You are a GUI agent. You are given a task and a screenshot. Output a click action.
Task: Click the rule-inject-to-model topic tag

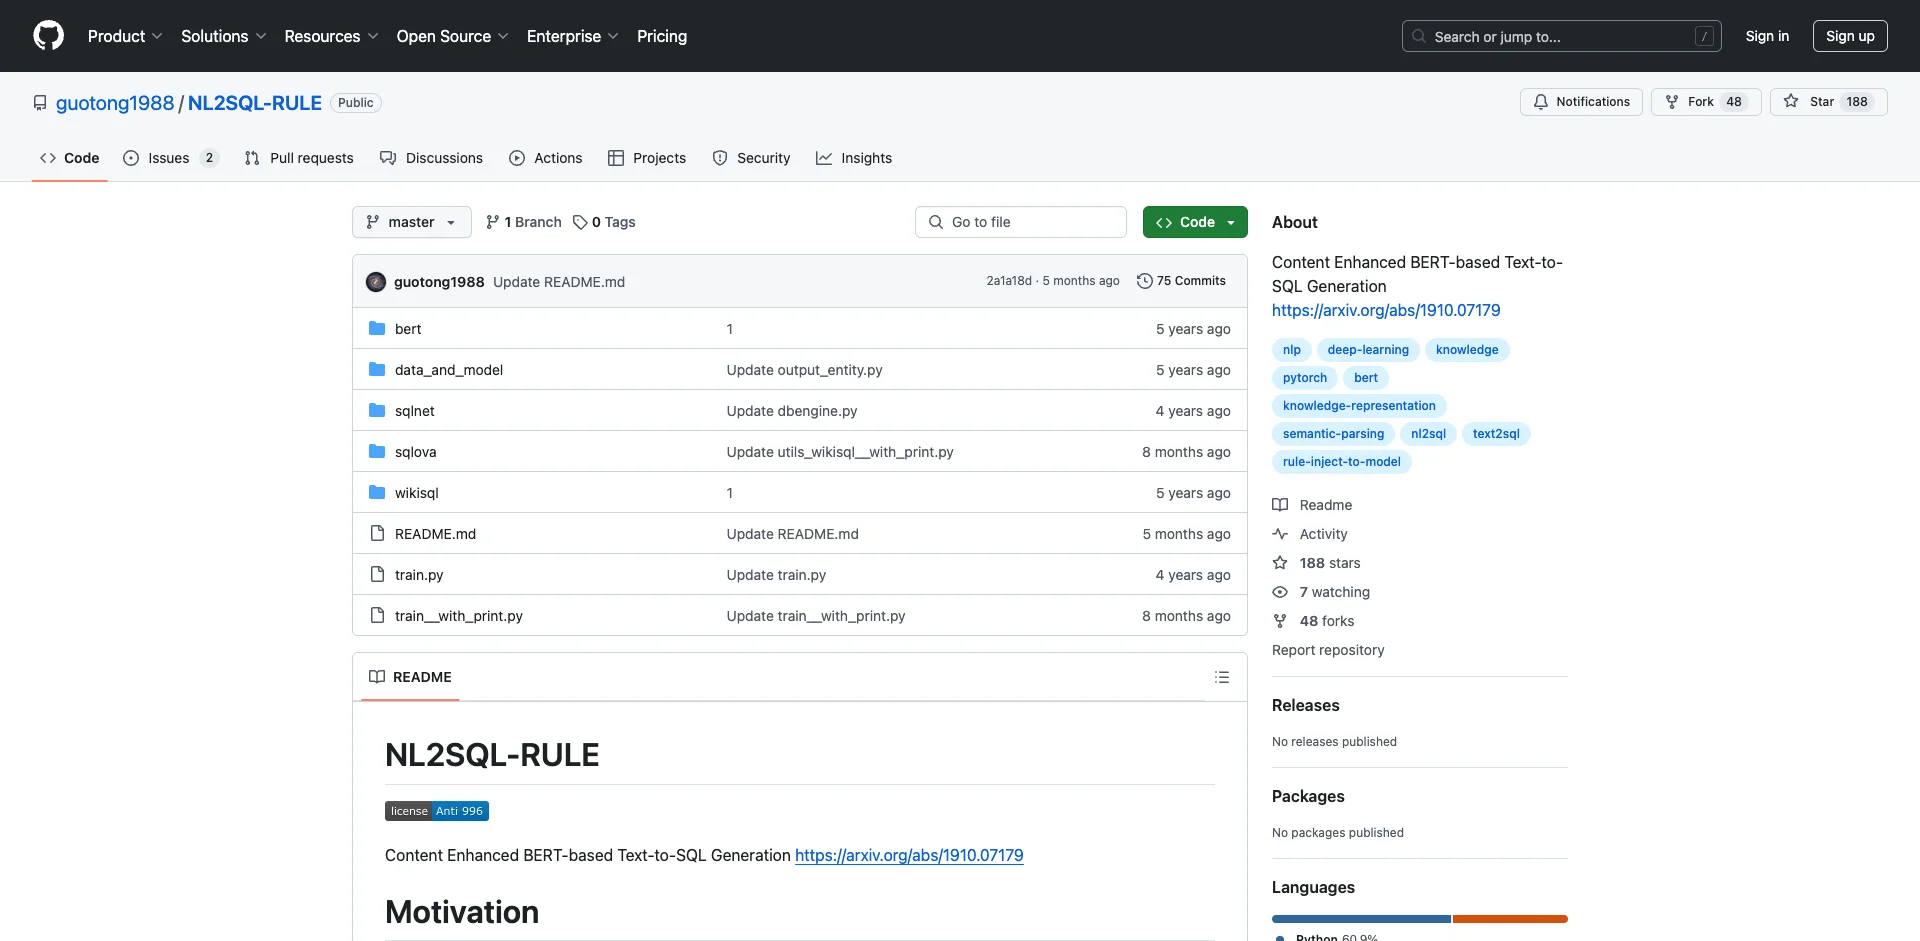pos(1342,462)
